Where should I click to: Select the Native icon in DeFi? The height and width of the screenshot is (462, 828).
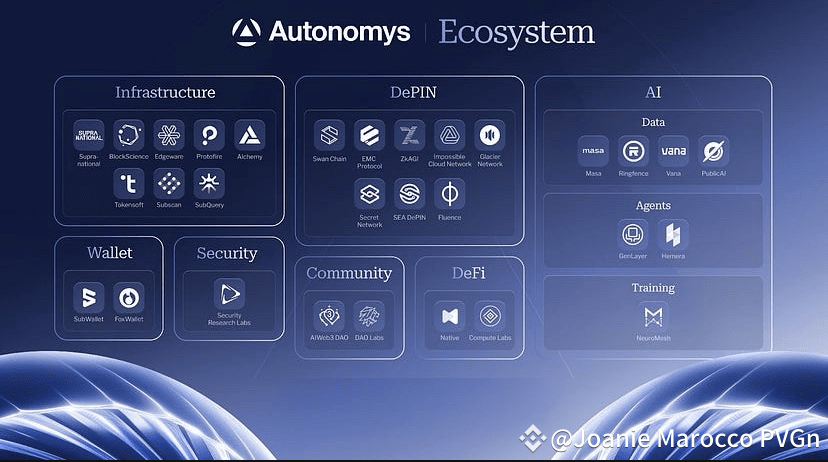pyautogui.click(x=449, y=316)
